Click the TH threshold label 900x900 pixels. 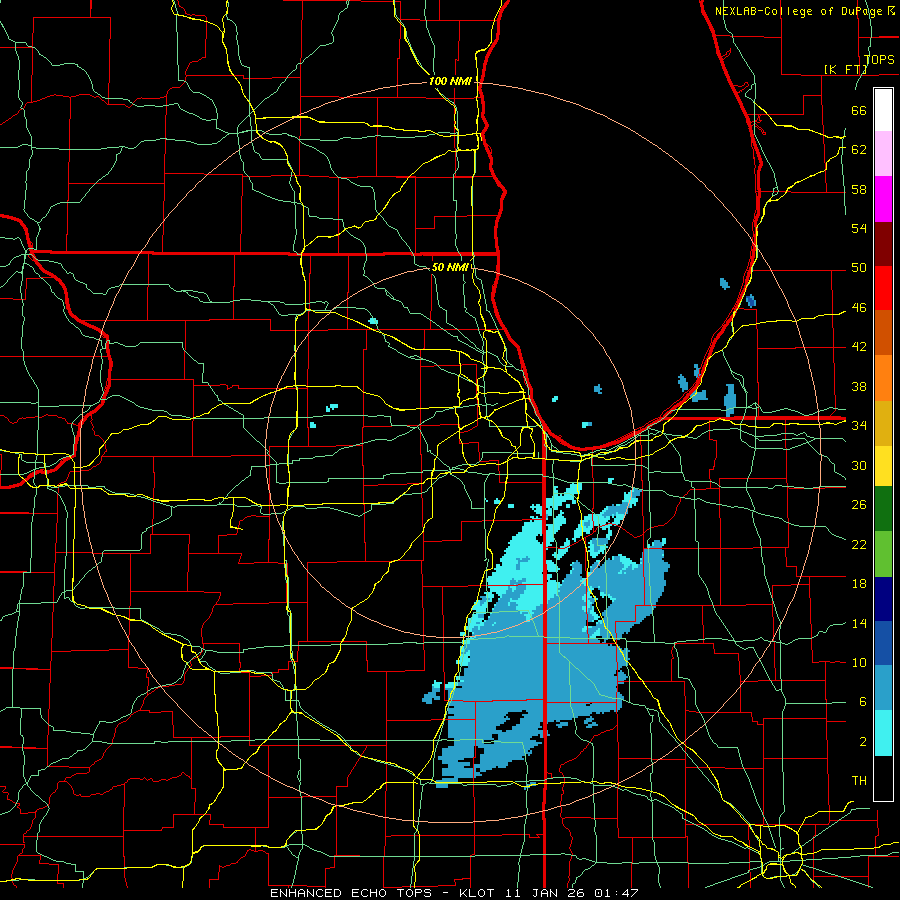pos(859,781)
